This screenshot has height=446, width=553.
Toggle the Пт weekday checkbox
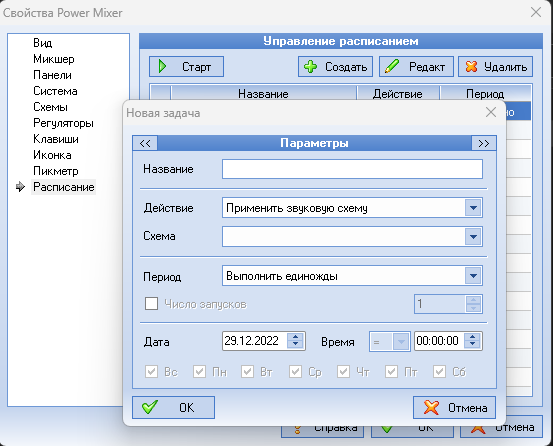391,372
